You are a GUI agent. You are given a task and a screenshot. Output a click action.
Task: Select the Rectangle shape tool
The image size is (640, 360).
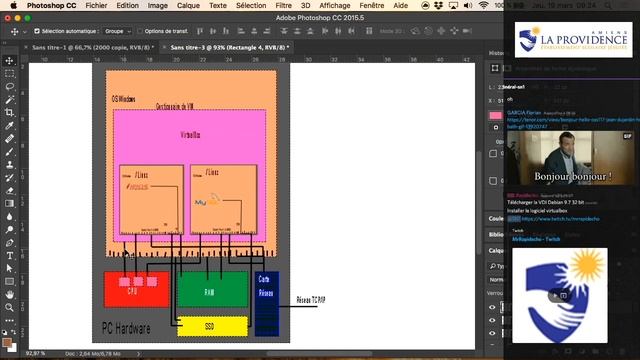(9, 281)
